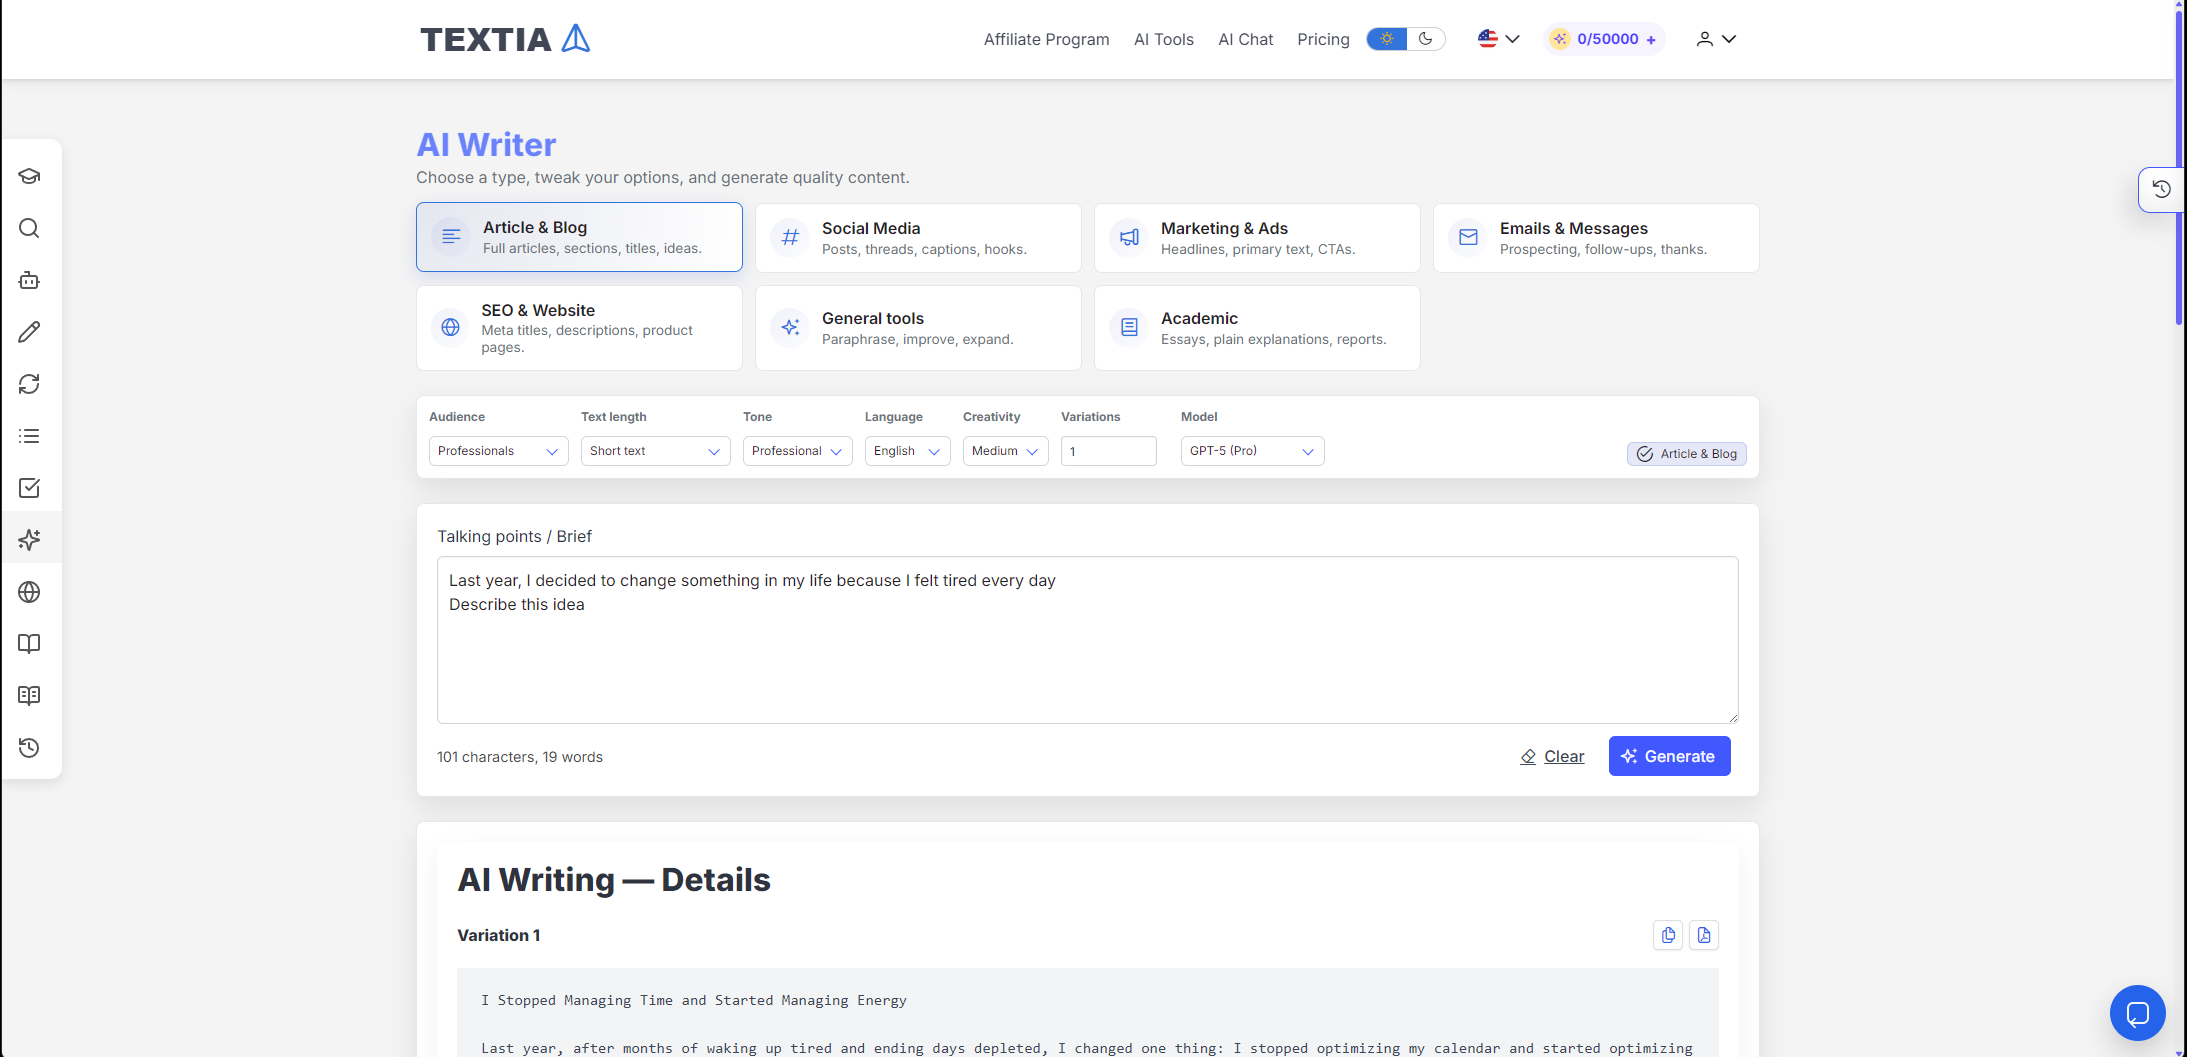Click the Textia logo
The image size is (2187, 1057).
coord(505,39)
